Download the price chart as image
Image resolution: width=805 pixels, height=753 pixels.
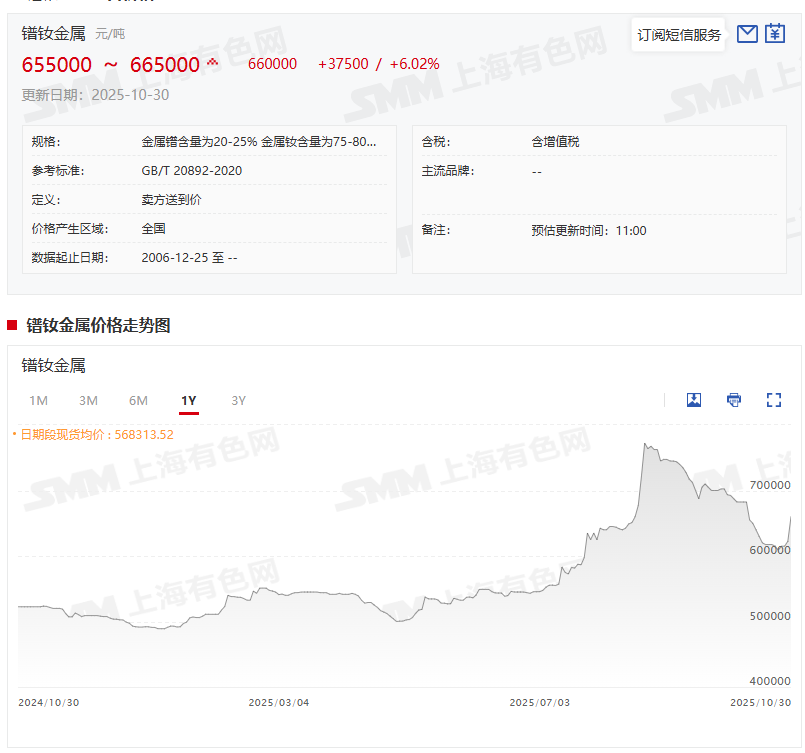tap(694, 400)
